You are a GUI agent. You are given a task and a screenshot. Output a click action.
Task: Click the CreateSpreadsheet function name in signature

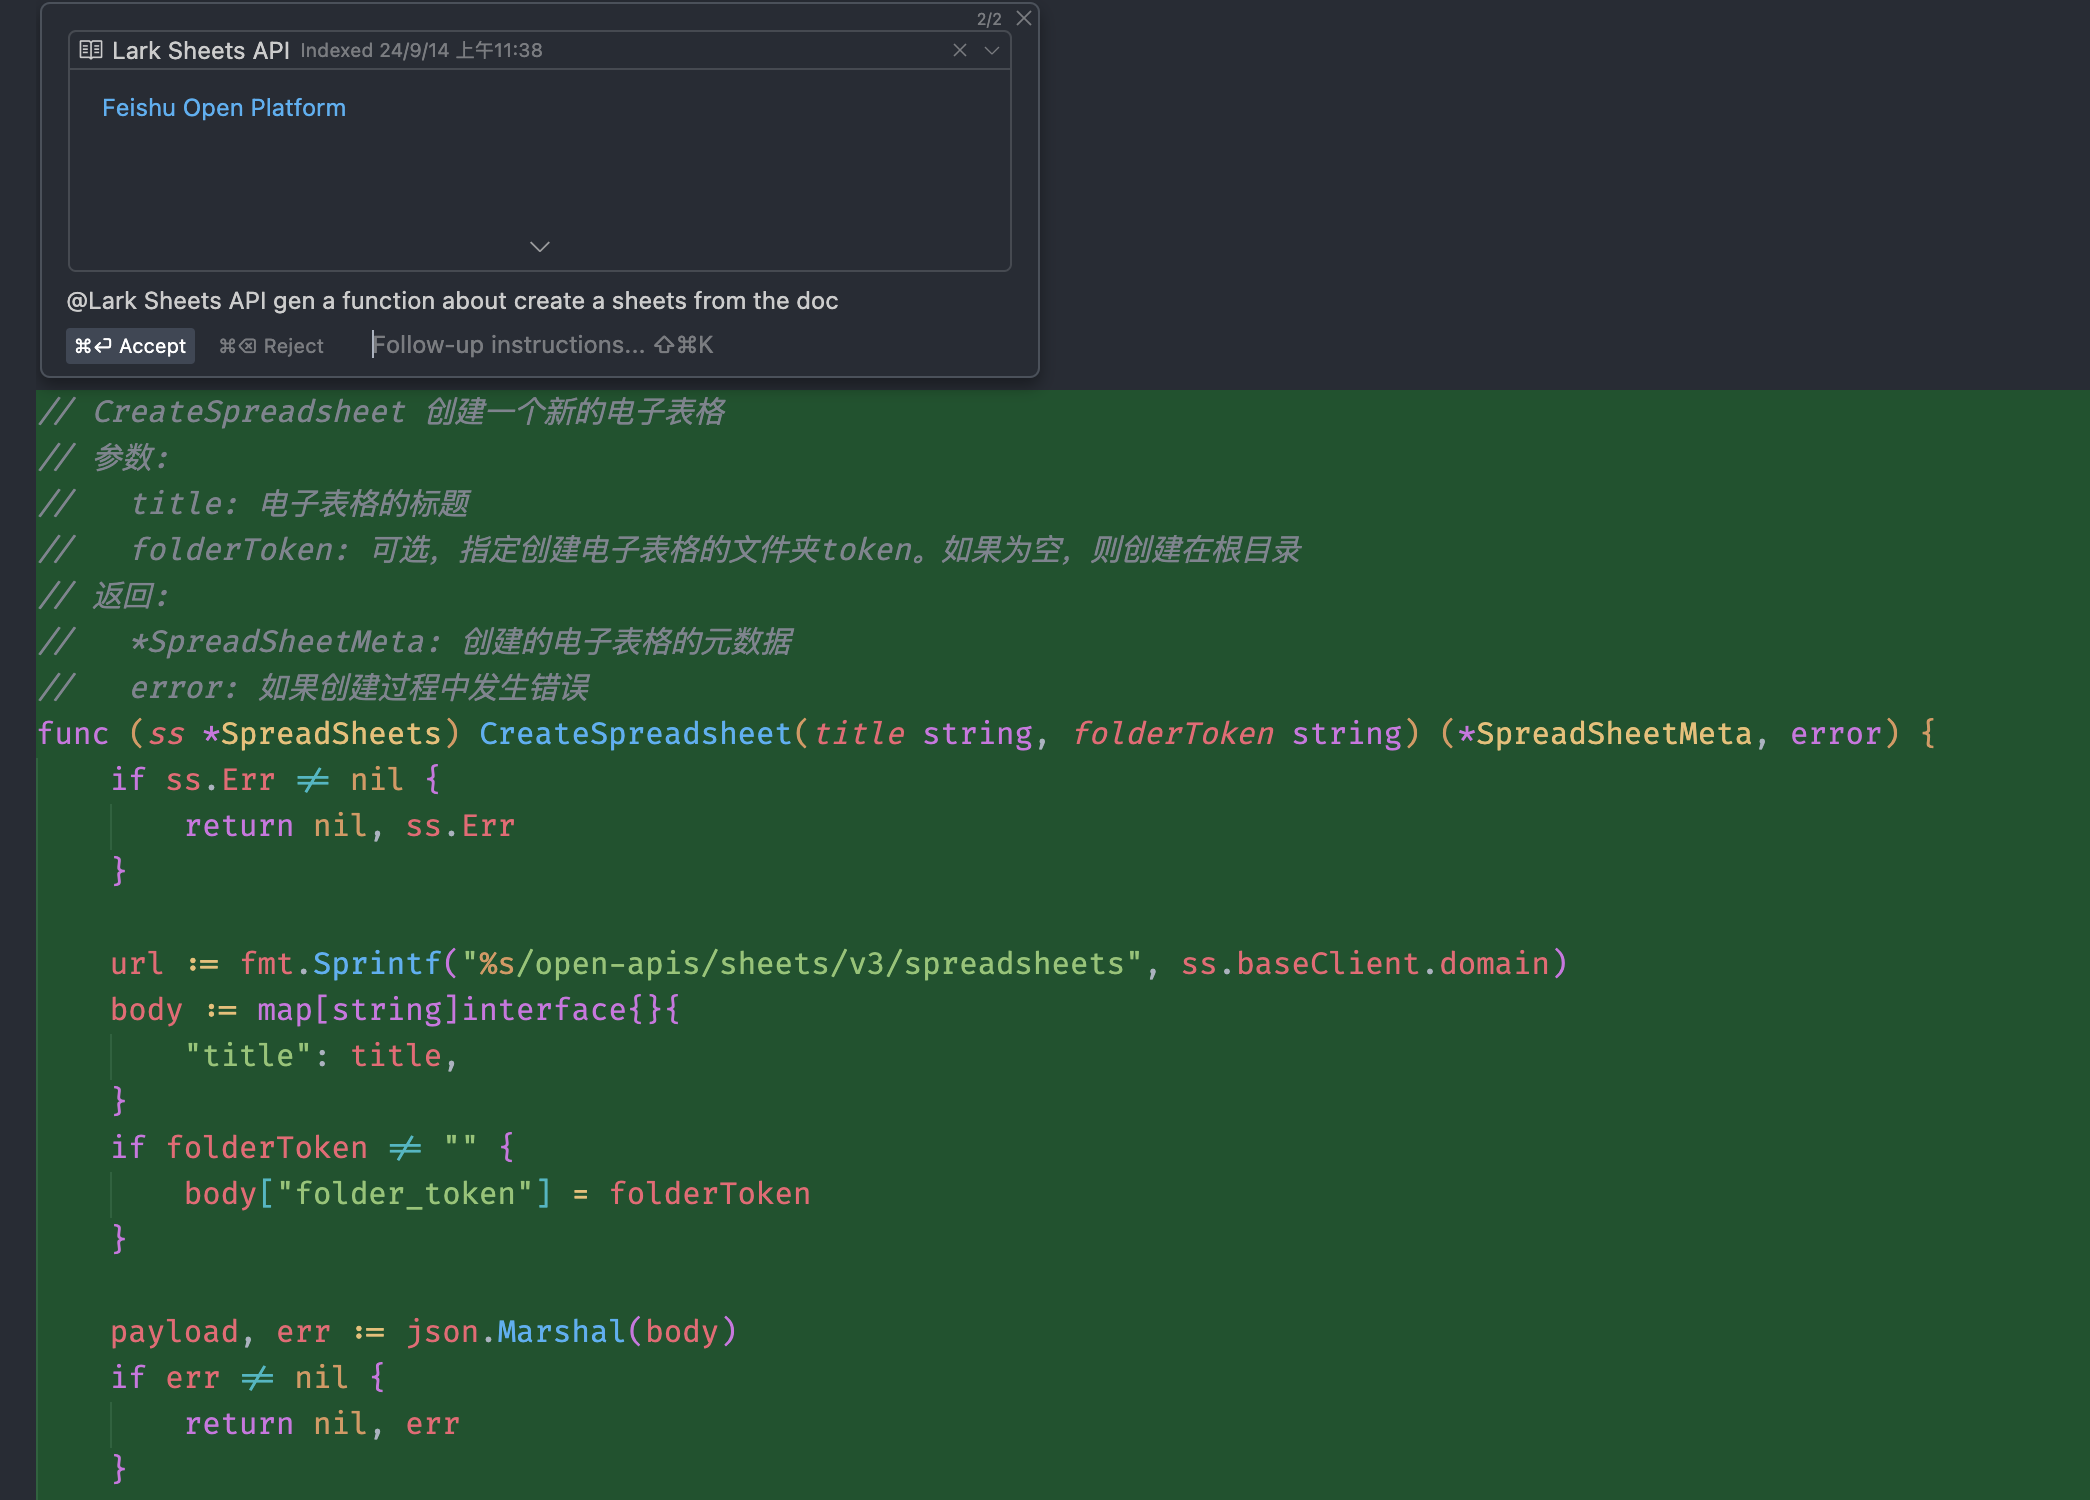(x=635, y=734)
